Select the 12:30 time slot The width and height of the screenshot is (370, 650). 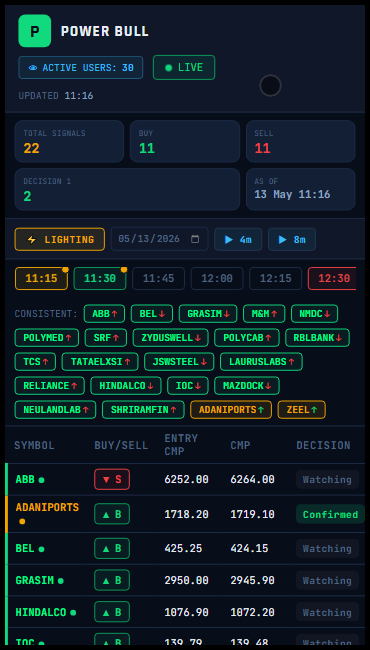click(x=332, y=279)
